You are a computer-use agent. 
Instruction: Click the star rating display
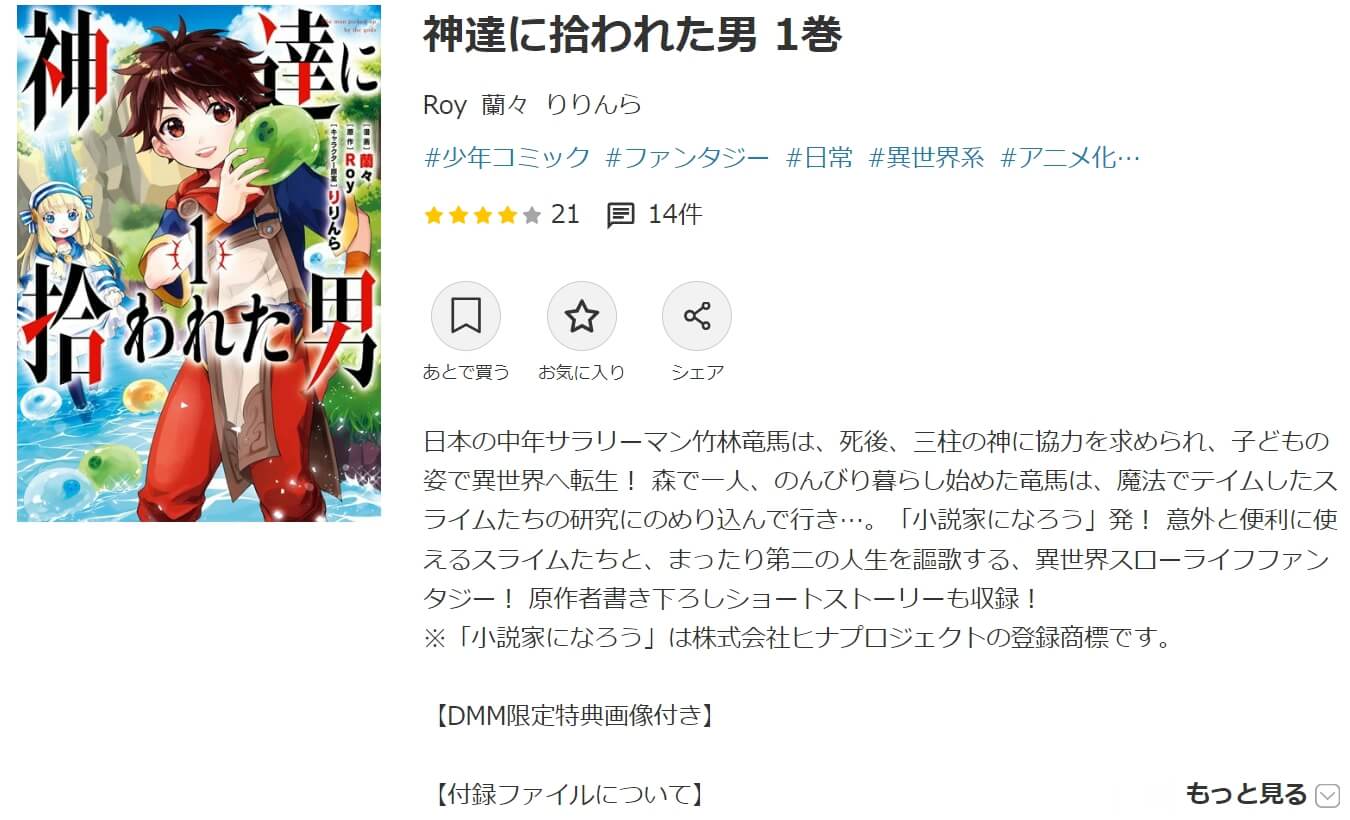click(483, 215)
